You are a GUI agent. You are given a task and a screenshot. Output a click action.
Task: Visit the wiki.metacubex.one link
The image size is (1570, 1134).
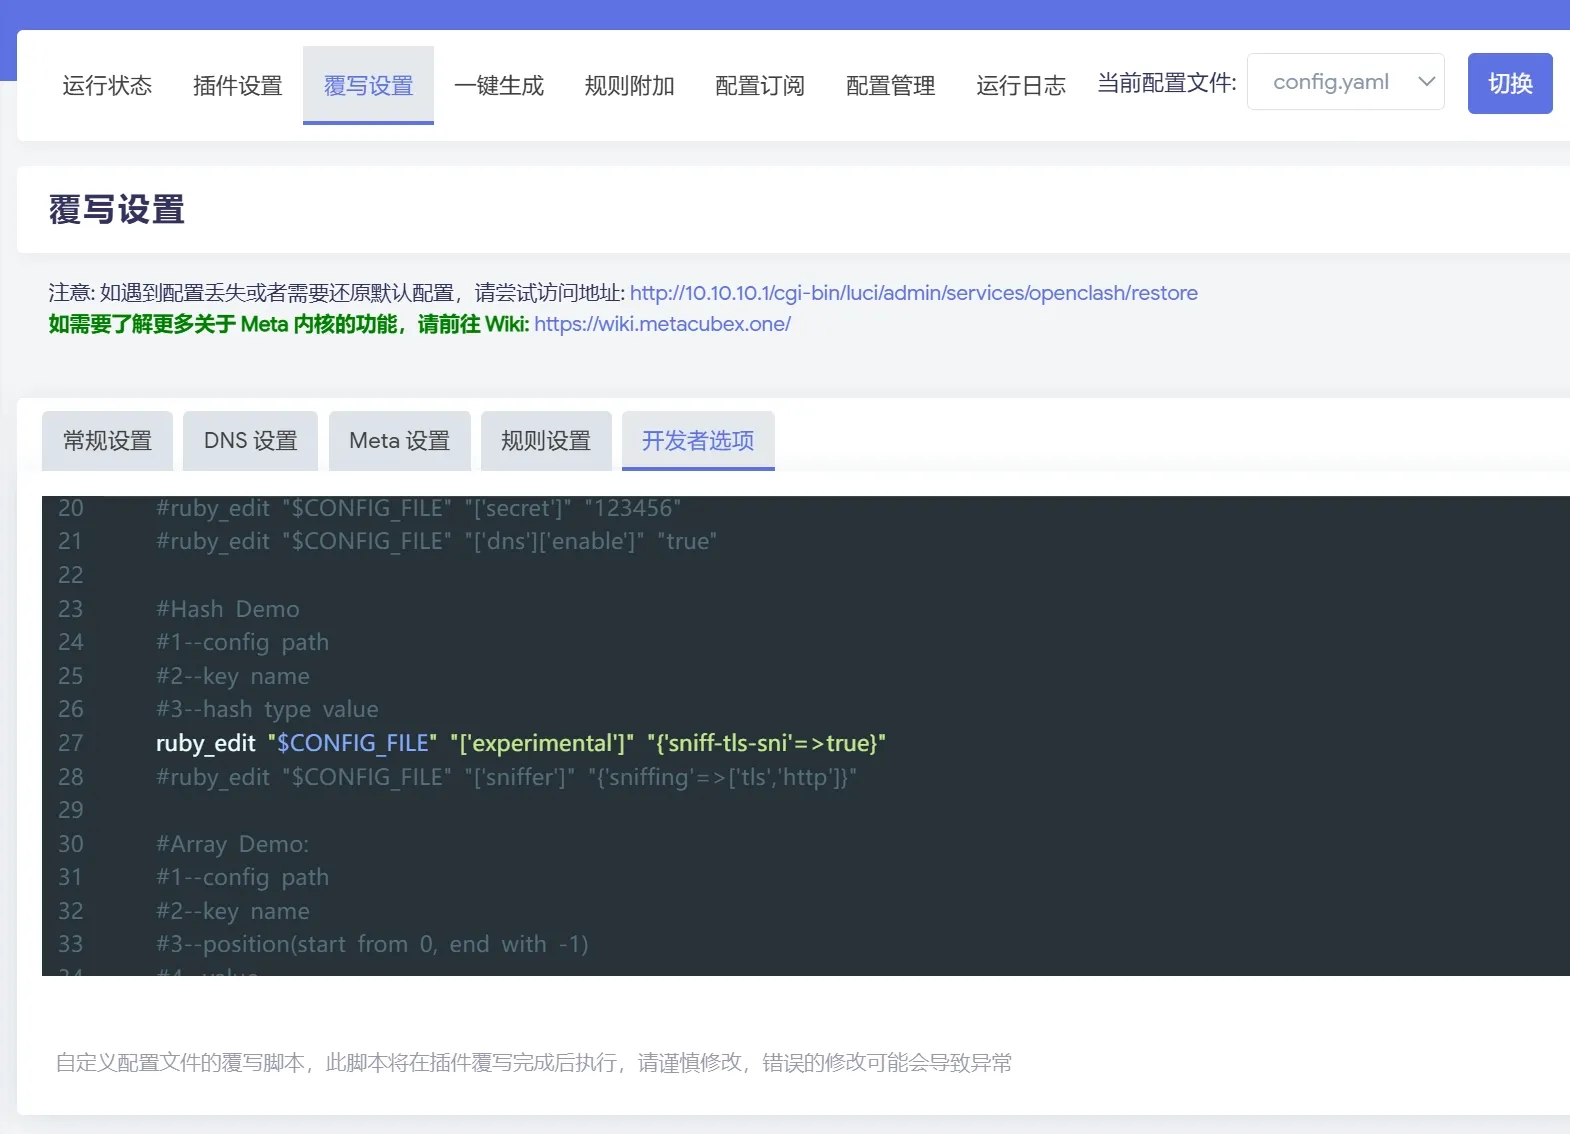662,324
